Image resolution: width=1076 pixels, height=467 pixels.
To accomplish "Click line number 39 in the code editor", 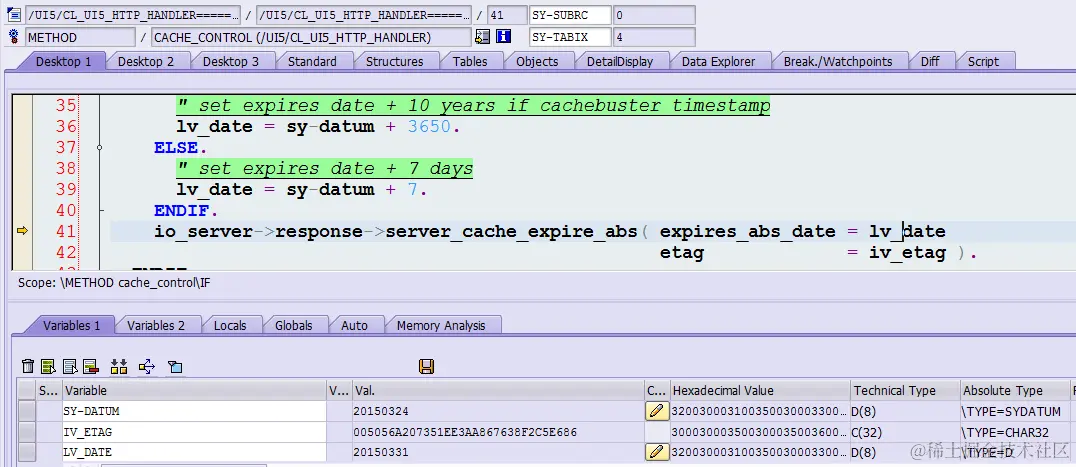I will pyautogui.click(x=67, y=189).
